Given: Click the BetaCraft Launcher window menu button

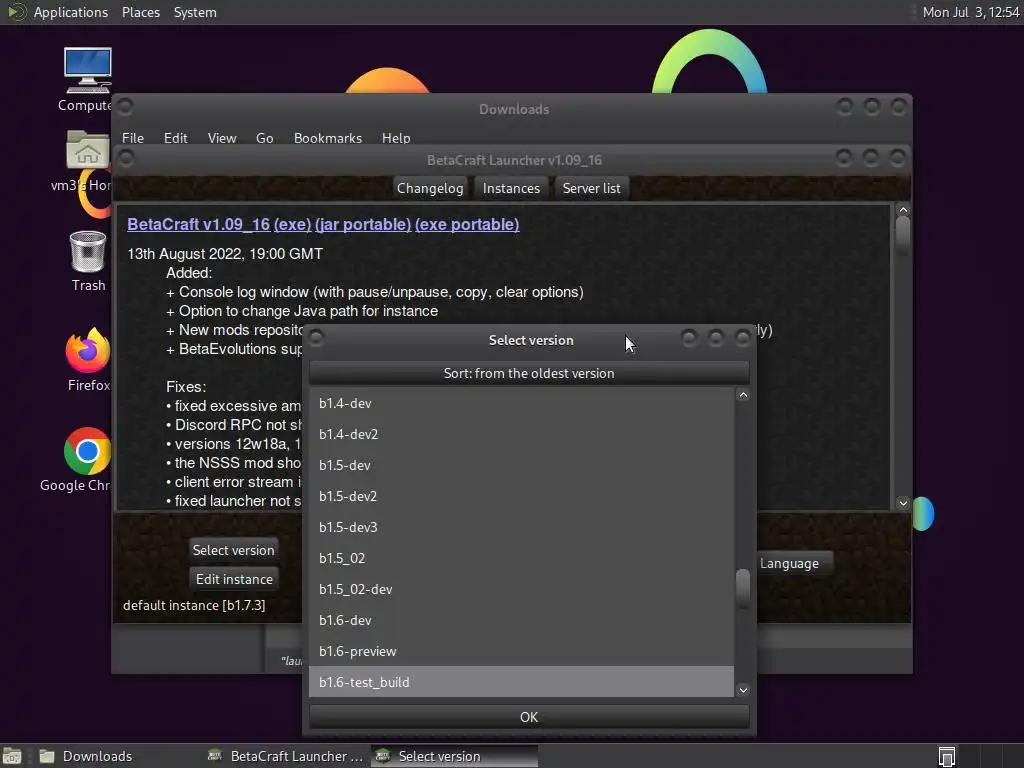Looking at the screenshot, I should tap(126, 158).
